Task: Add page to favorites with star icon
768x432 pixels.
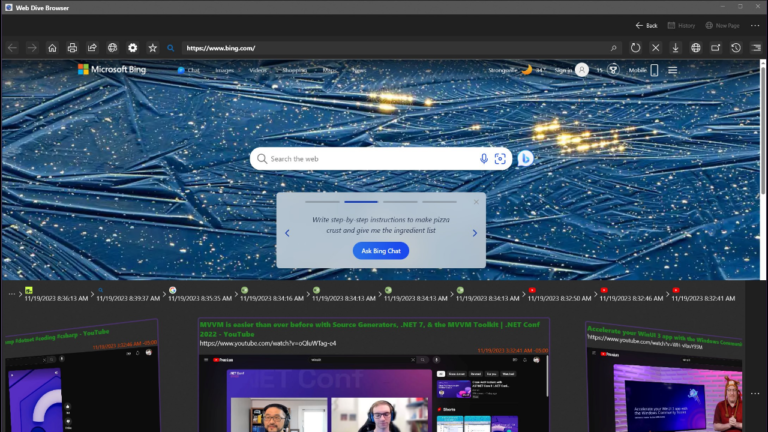Action: pyautogui.click(x=152, y=48)
